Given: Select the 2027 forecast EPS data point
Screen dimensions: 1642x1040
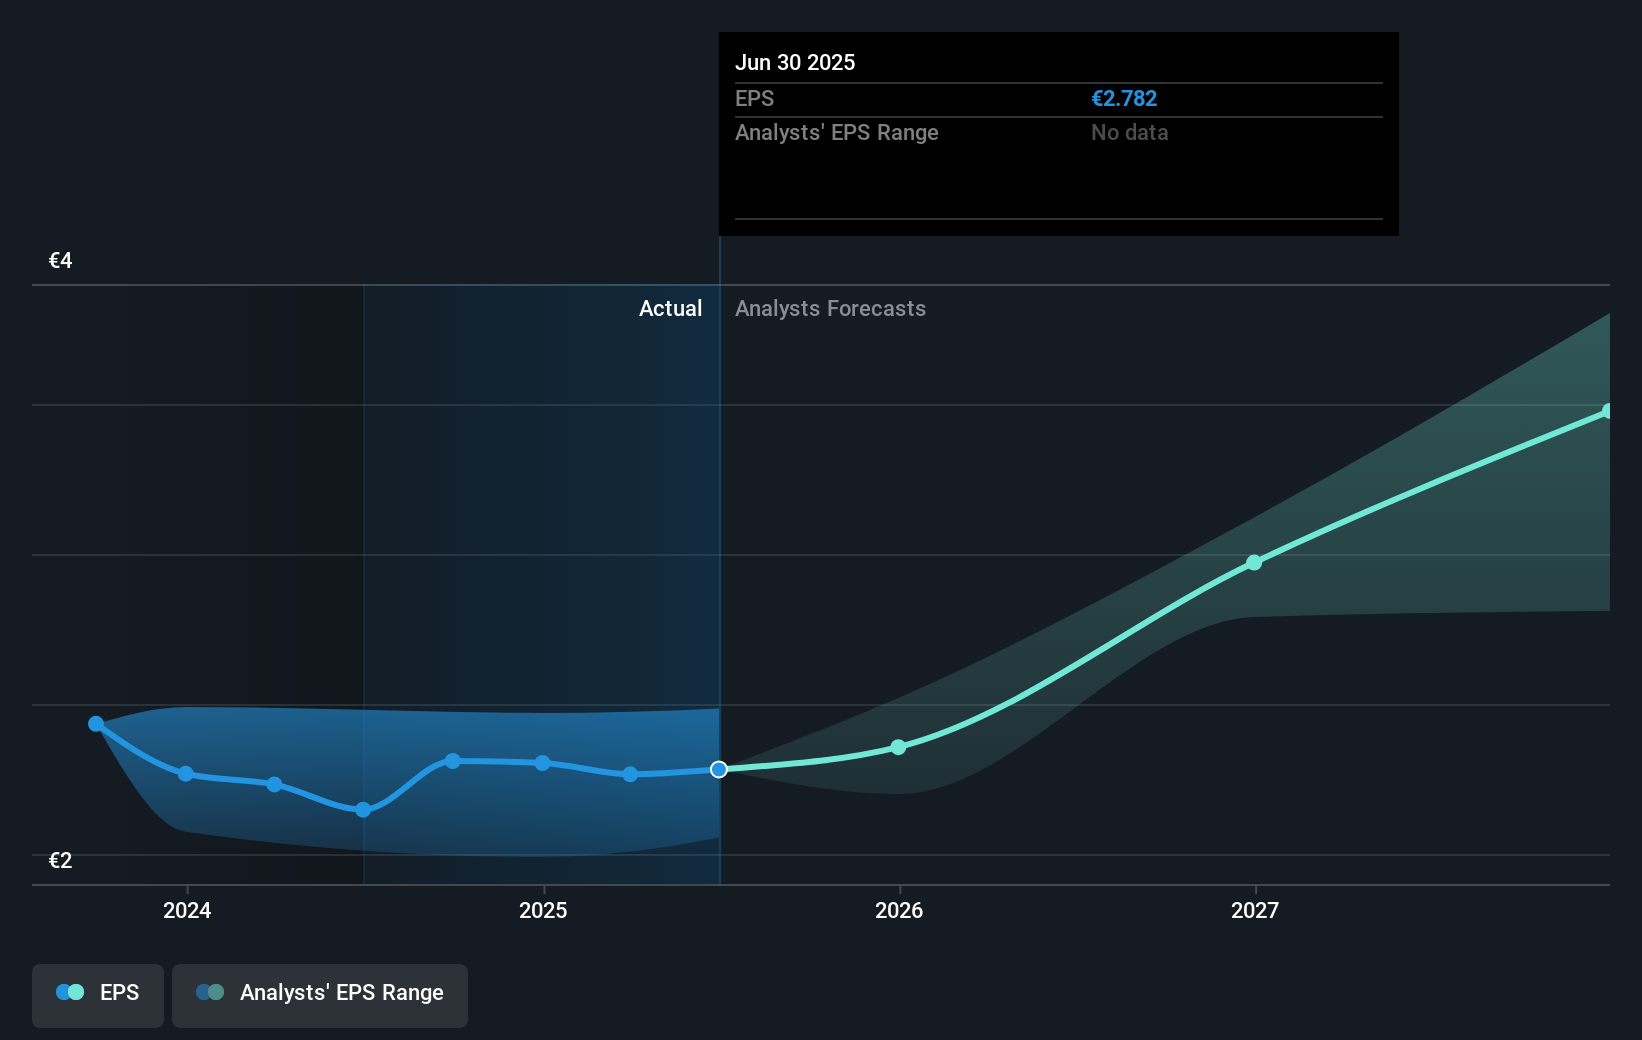Looking at the screenshot, I should point(1254,562).
